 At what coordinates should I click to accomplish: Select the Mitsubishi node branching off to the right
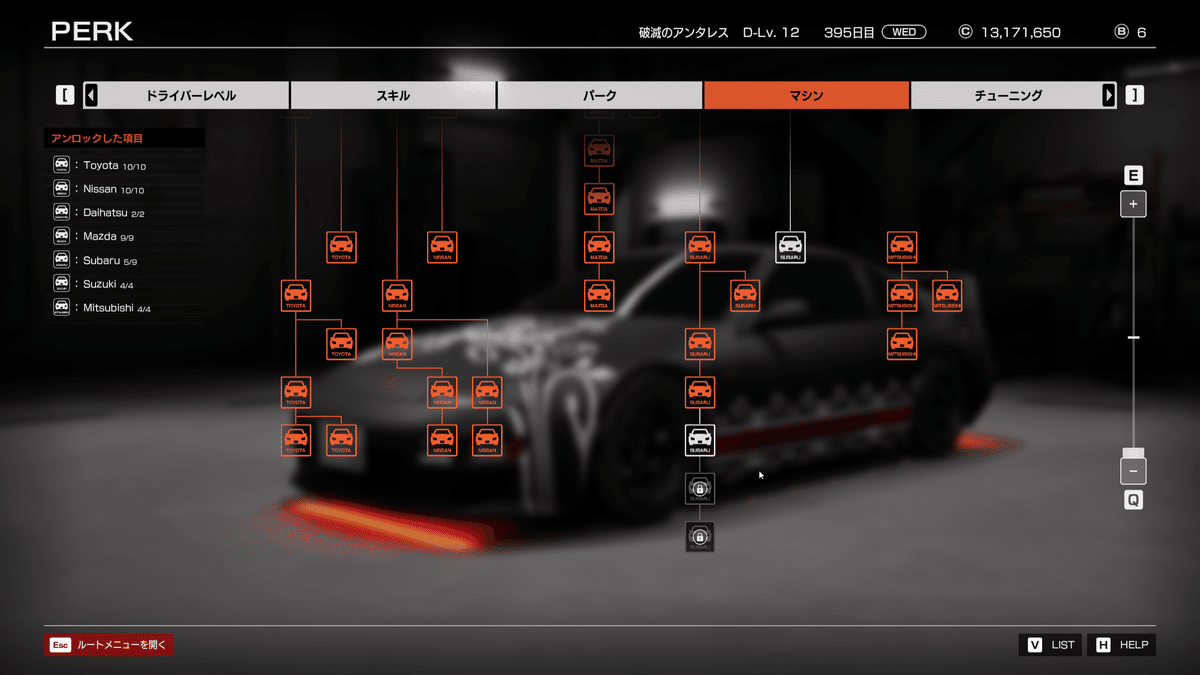947,295
